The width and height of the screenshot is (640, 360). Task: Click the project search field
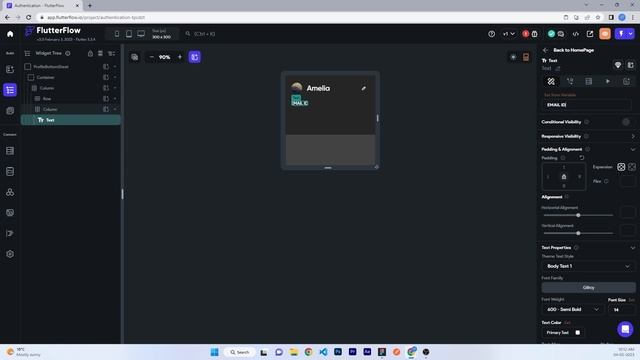click(204, 34)
